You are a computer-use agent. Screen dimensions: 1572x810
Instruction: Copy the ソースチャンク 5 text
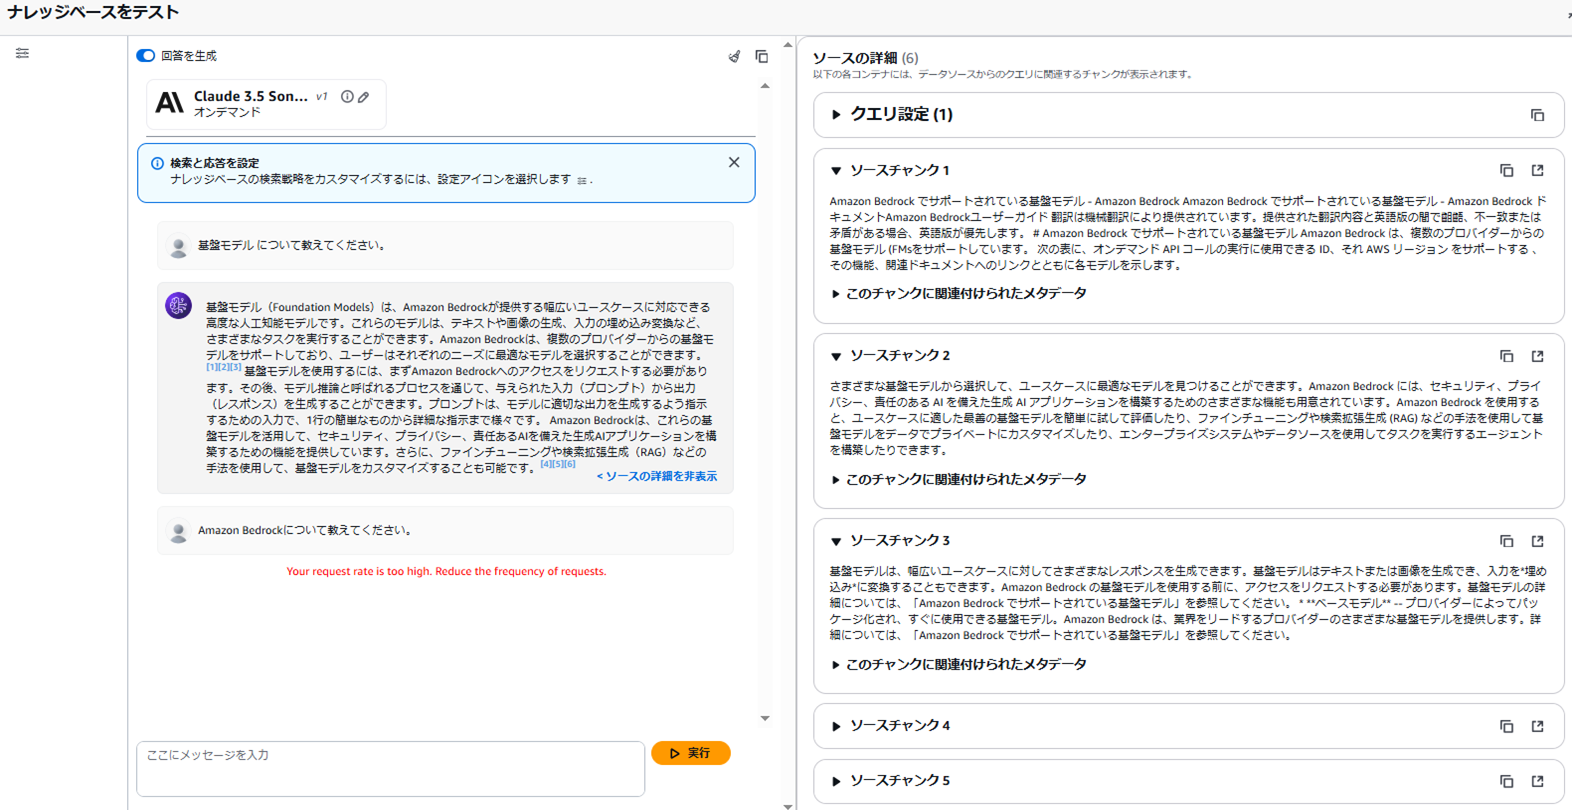point(1507,781)
